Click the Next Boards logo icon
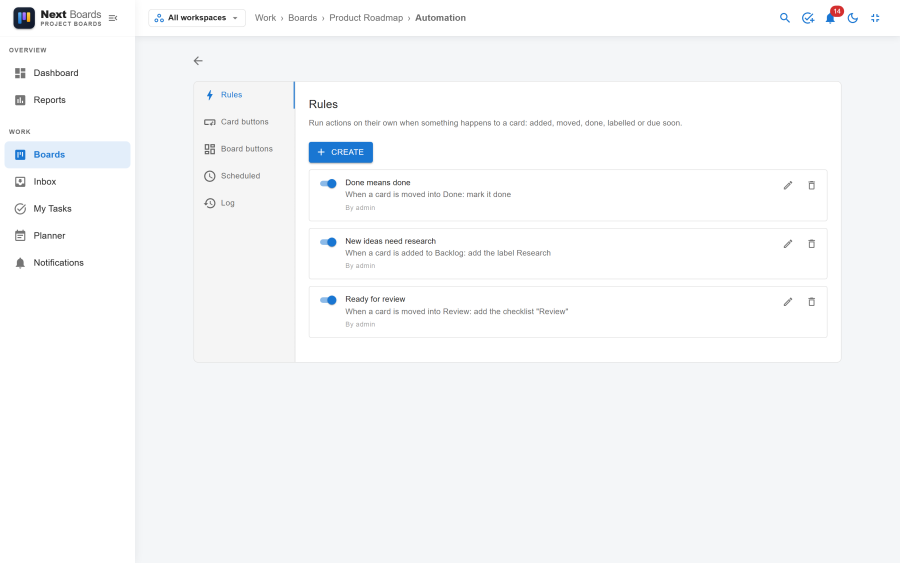The width and height of the screenshot is (900, 563). point(24,18)
